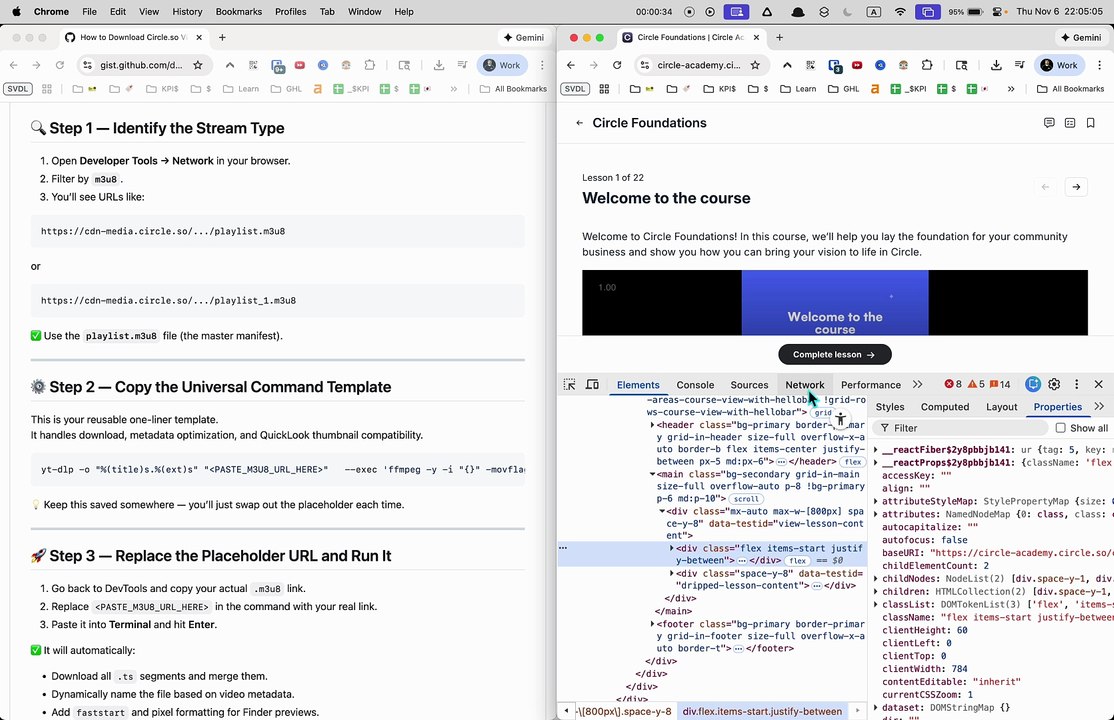The height and width of the screenshot is (720, 1114).
Task: Open the Bookmarks menu in menu bar
Action: tap(239, 11)
